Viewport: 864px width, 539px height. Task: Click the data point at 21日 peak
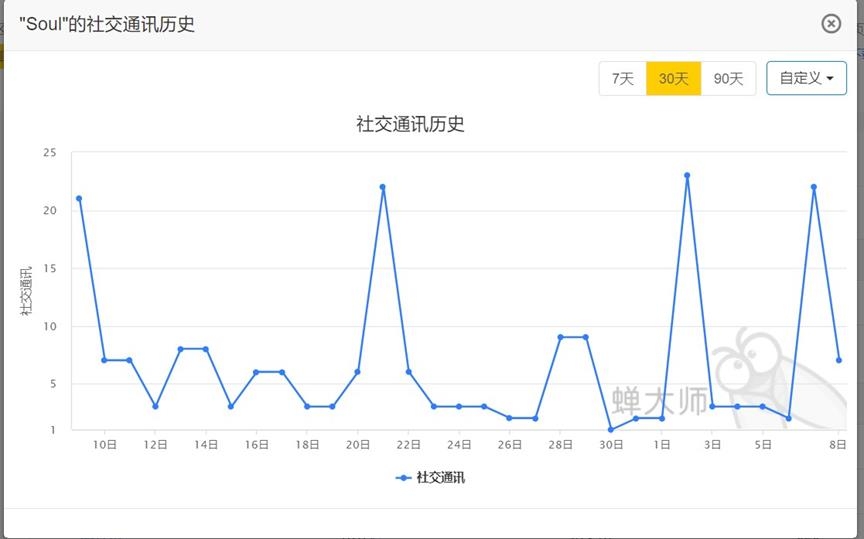[x=383, y=187]
